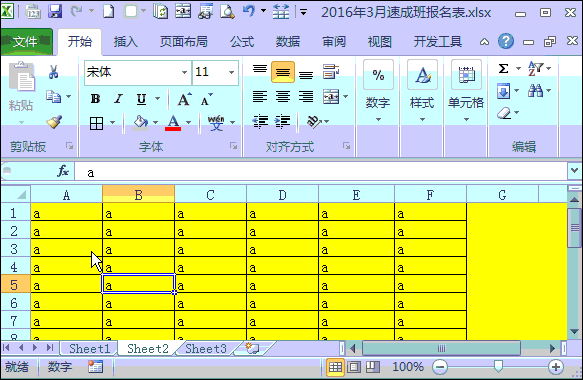The height and width of the screenshot is (380, 583).
Task: Decrease font size with small A icon
Action: 206,99
